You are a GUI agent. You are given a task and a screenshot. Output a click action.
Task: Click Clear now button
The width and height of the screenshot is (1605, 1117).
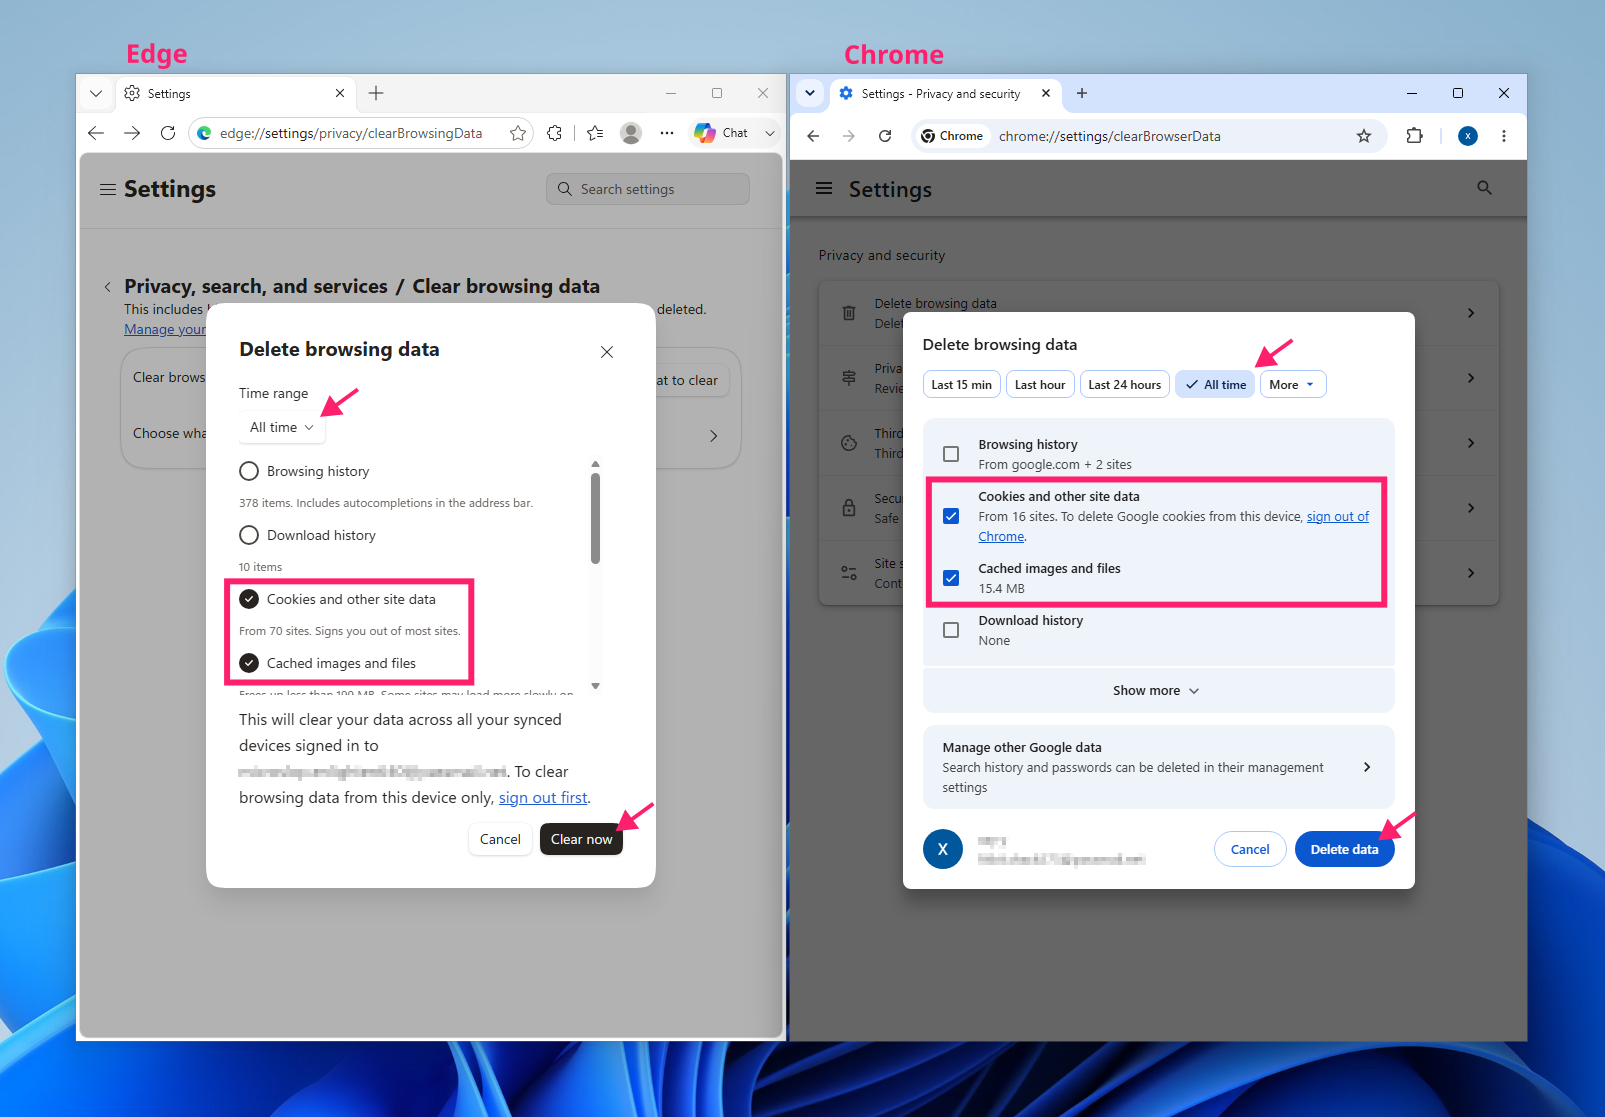point(581,839)
